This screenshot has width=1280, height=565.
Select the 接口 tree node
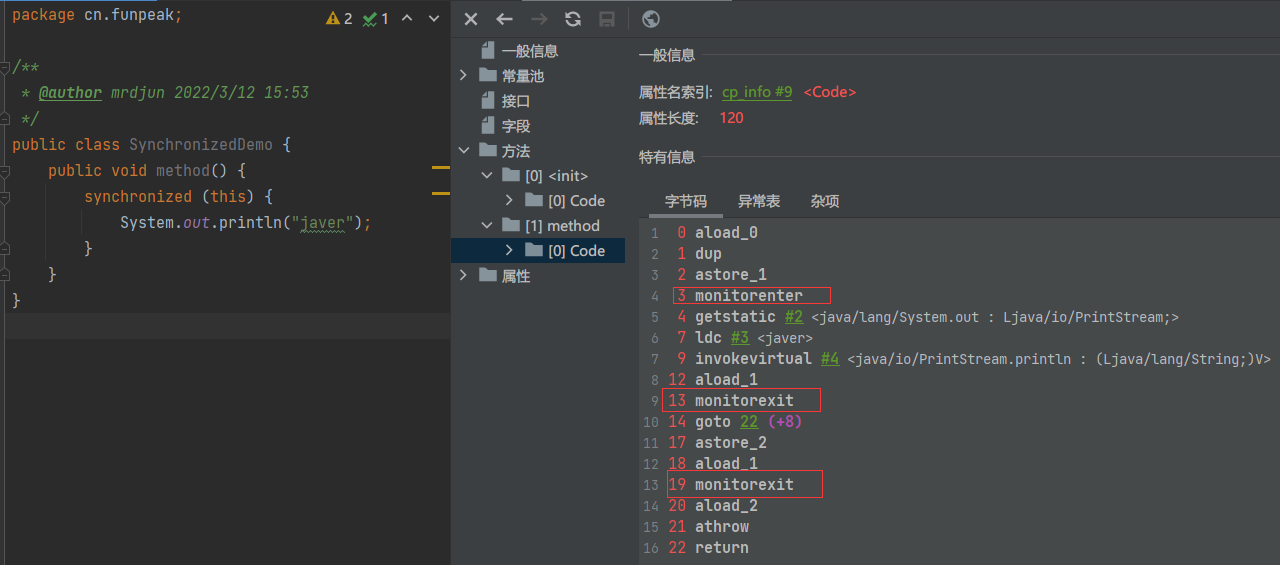click(516, 101)
